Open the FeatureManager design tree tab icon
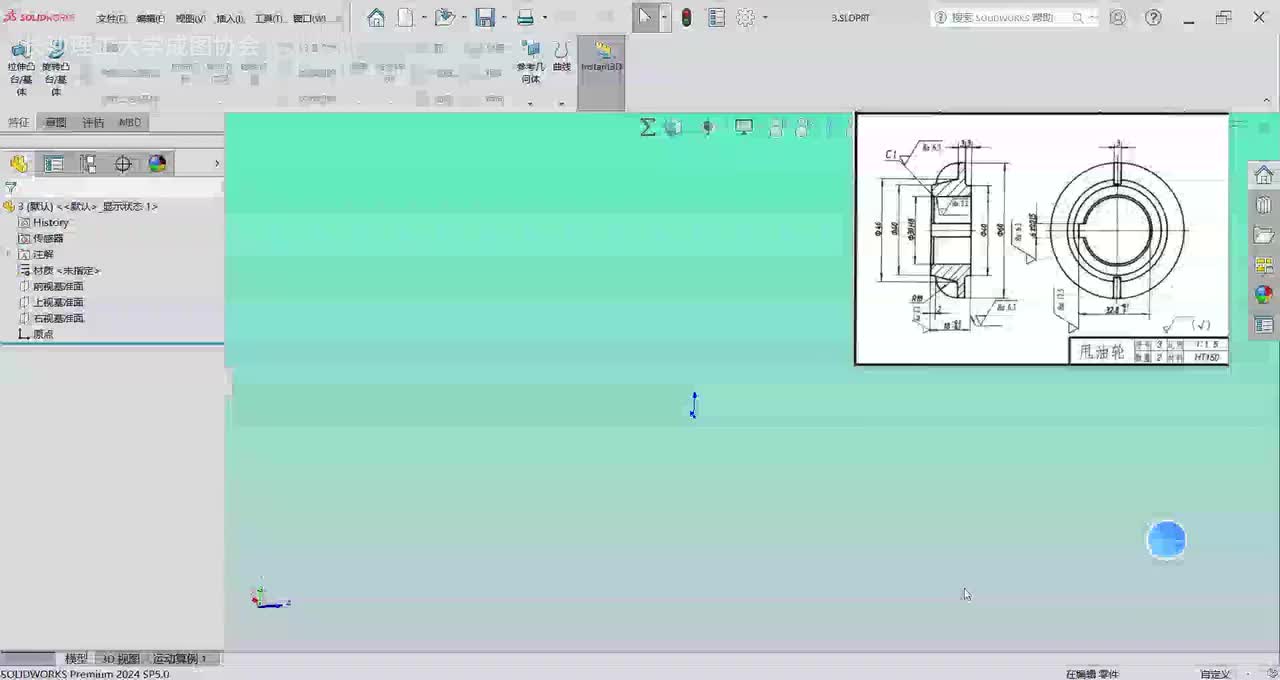Screen dimensions: 1280x680 click(19, 164)
